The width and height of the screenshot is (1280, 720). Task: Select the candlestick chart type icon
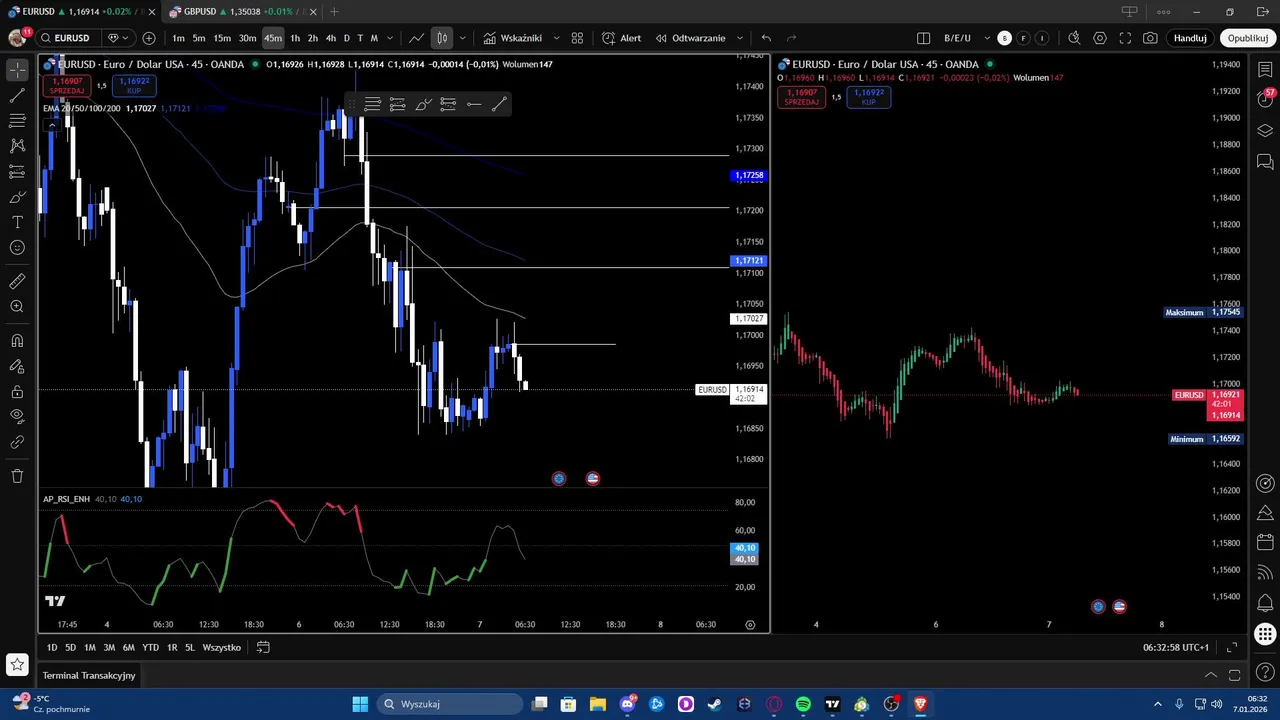coord(442,38)
